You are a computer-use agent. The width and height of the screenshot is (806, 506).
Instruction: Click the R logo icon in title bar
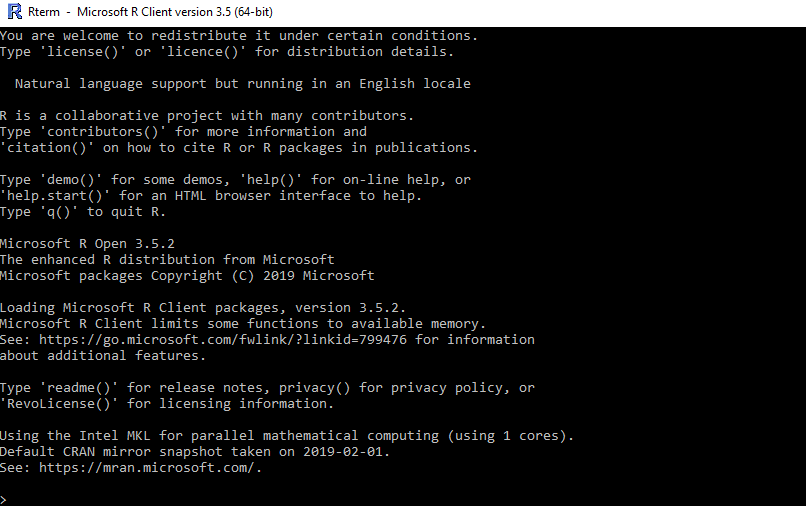[15, 12]
